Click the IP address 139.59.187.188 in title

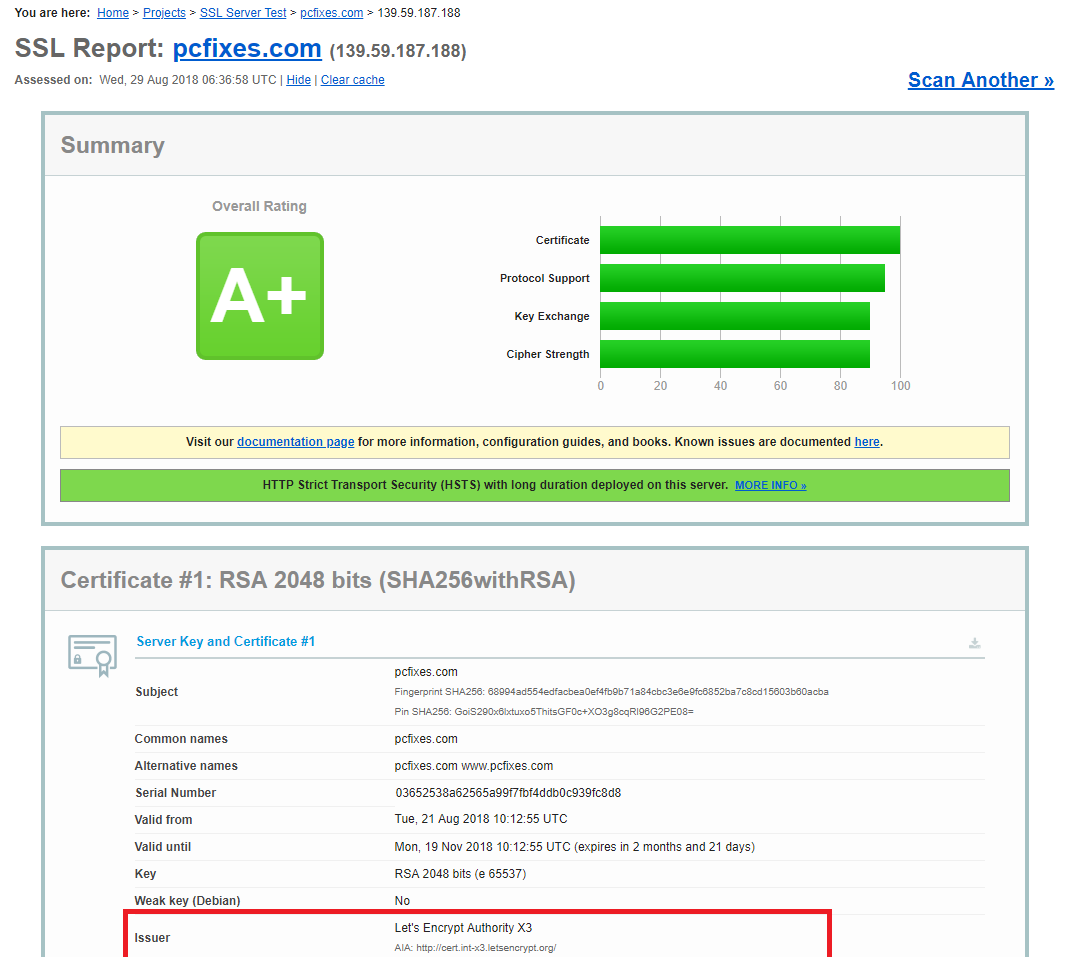tap(397, 51)
